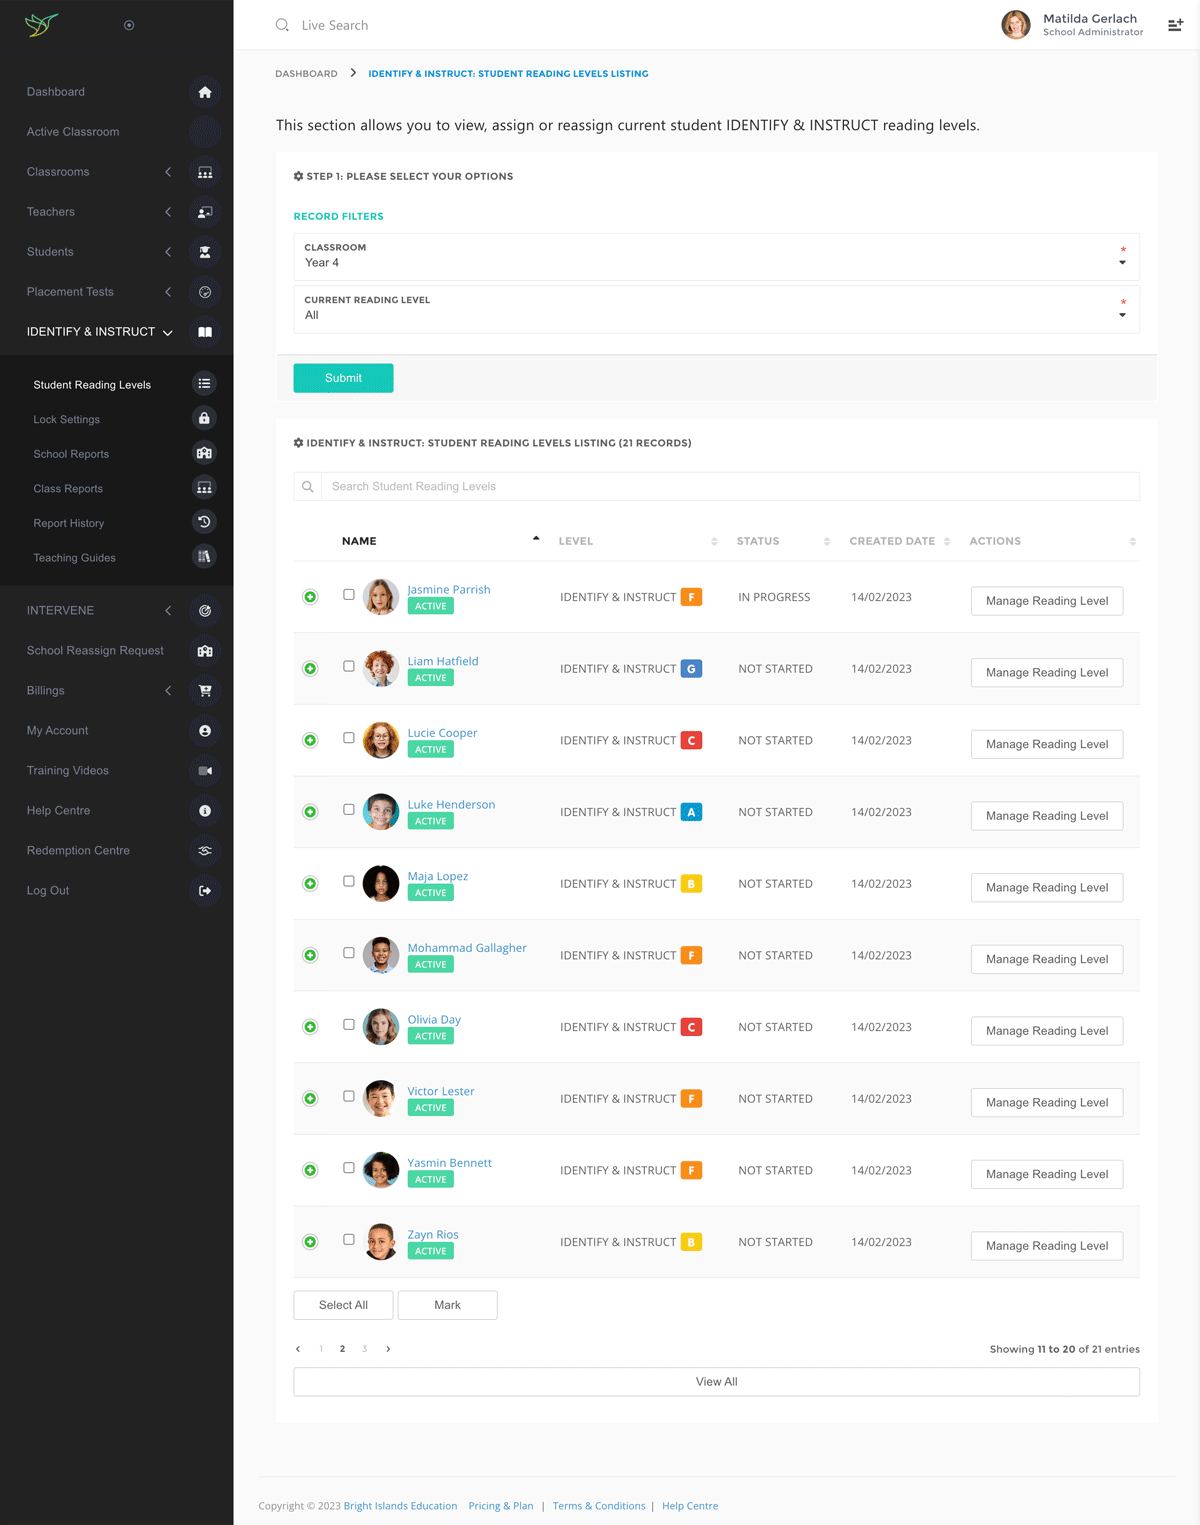
Task: Click Lucie Cooper's red level C badge
Action: (x=691, y=741)
